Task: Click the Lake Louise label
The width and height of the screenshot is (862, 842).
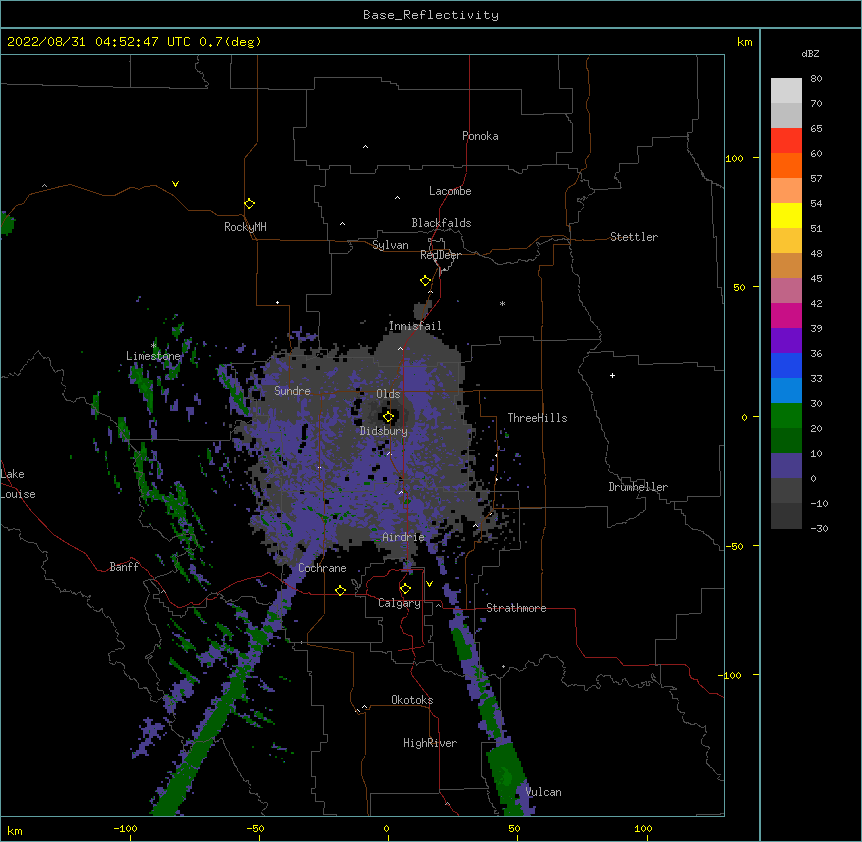Action: pos(18,484)
